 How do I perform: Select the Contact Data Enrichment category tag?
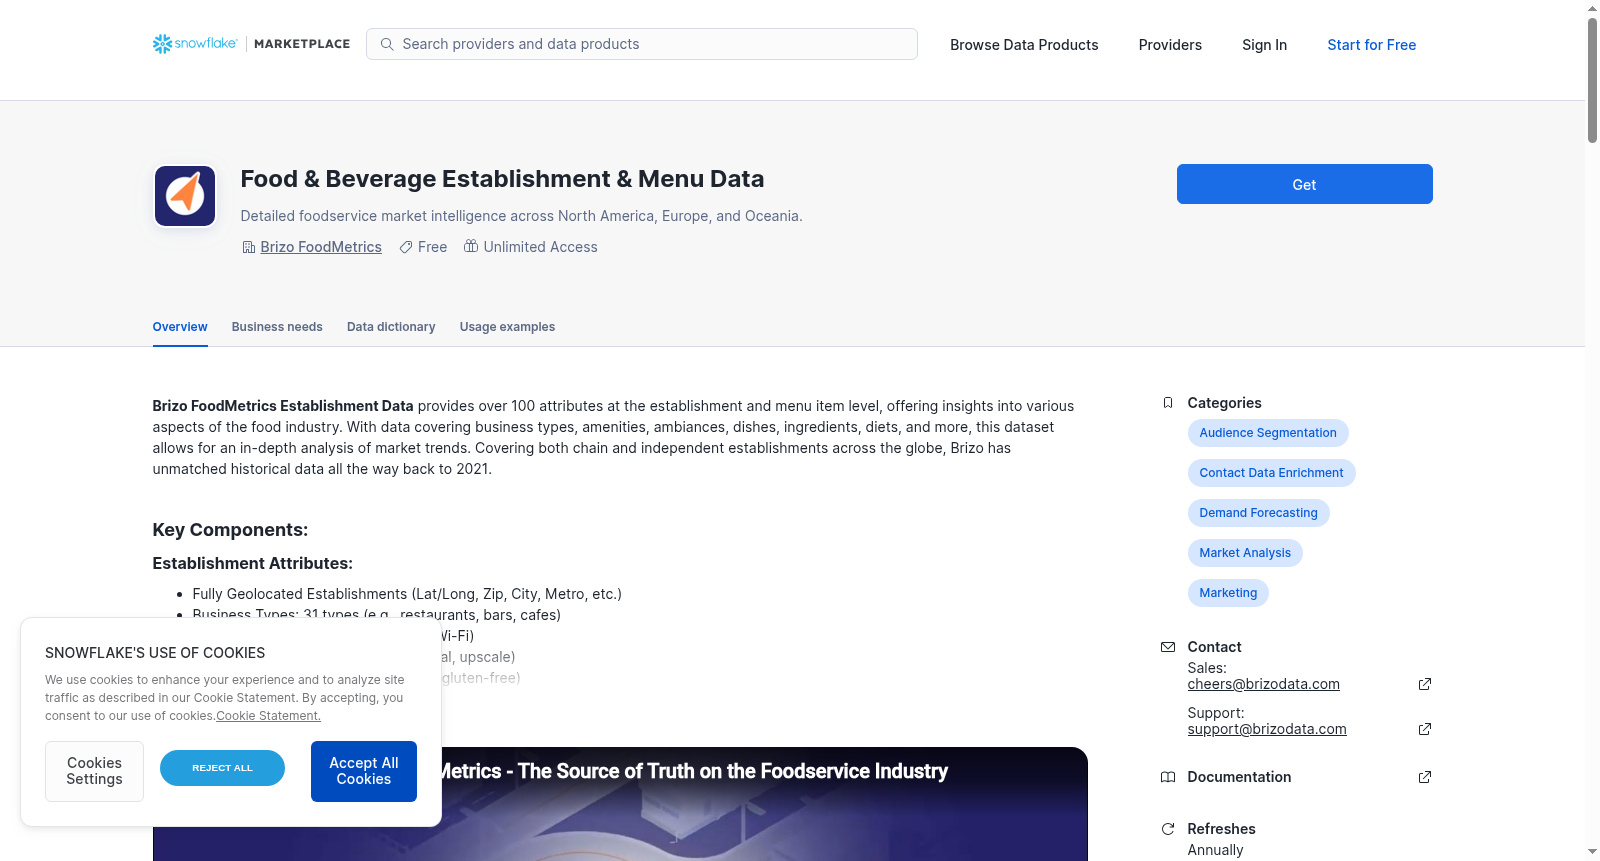pyautogui.click(x=1272, y=473)
